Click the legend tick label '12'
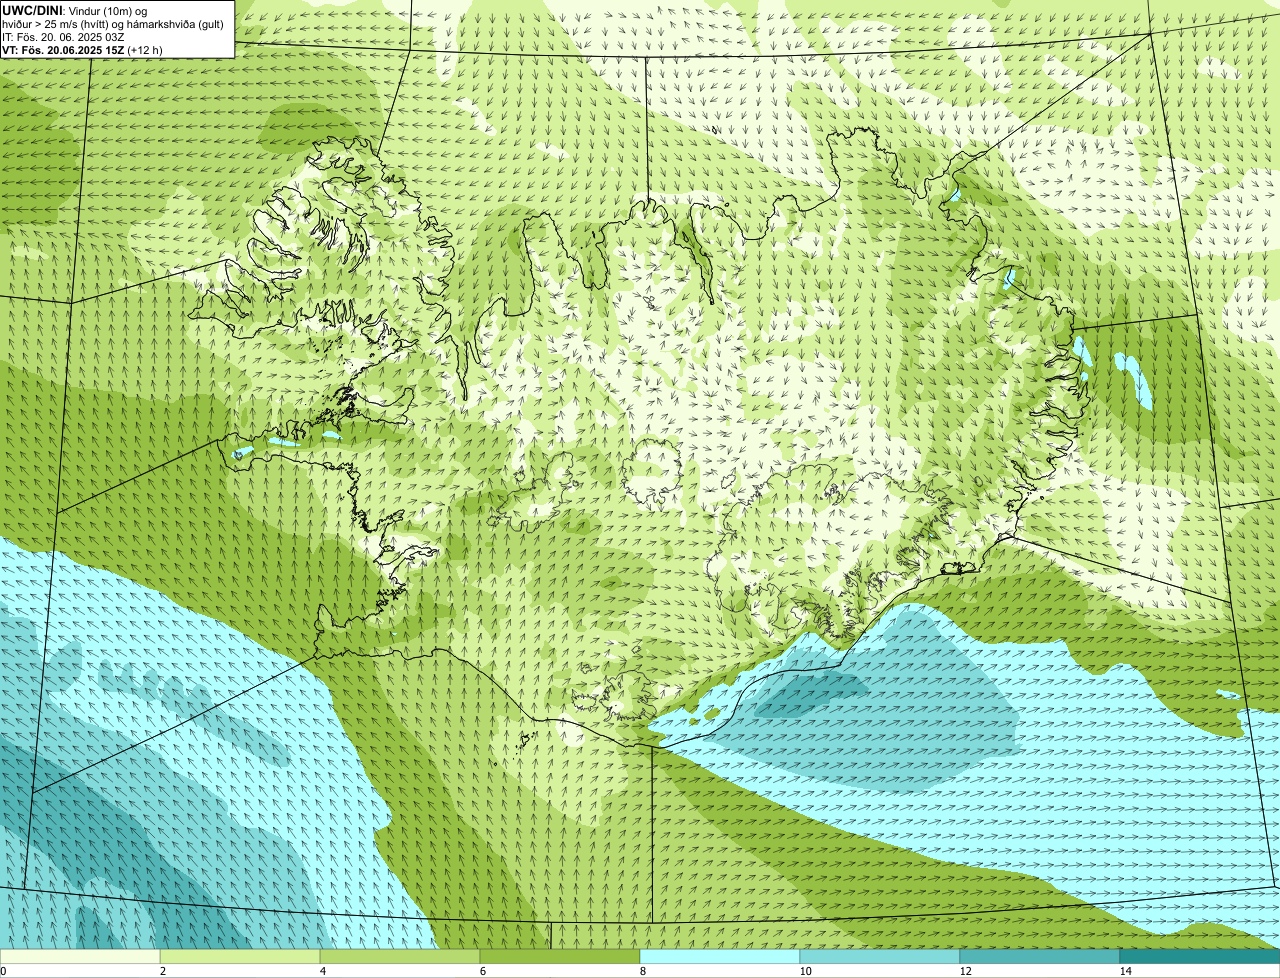 [965, 971]
